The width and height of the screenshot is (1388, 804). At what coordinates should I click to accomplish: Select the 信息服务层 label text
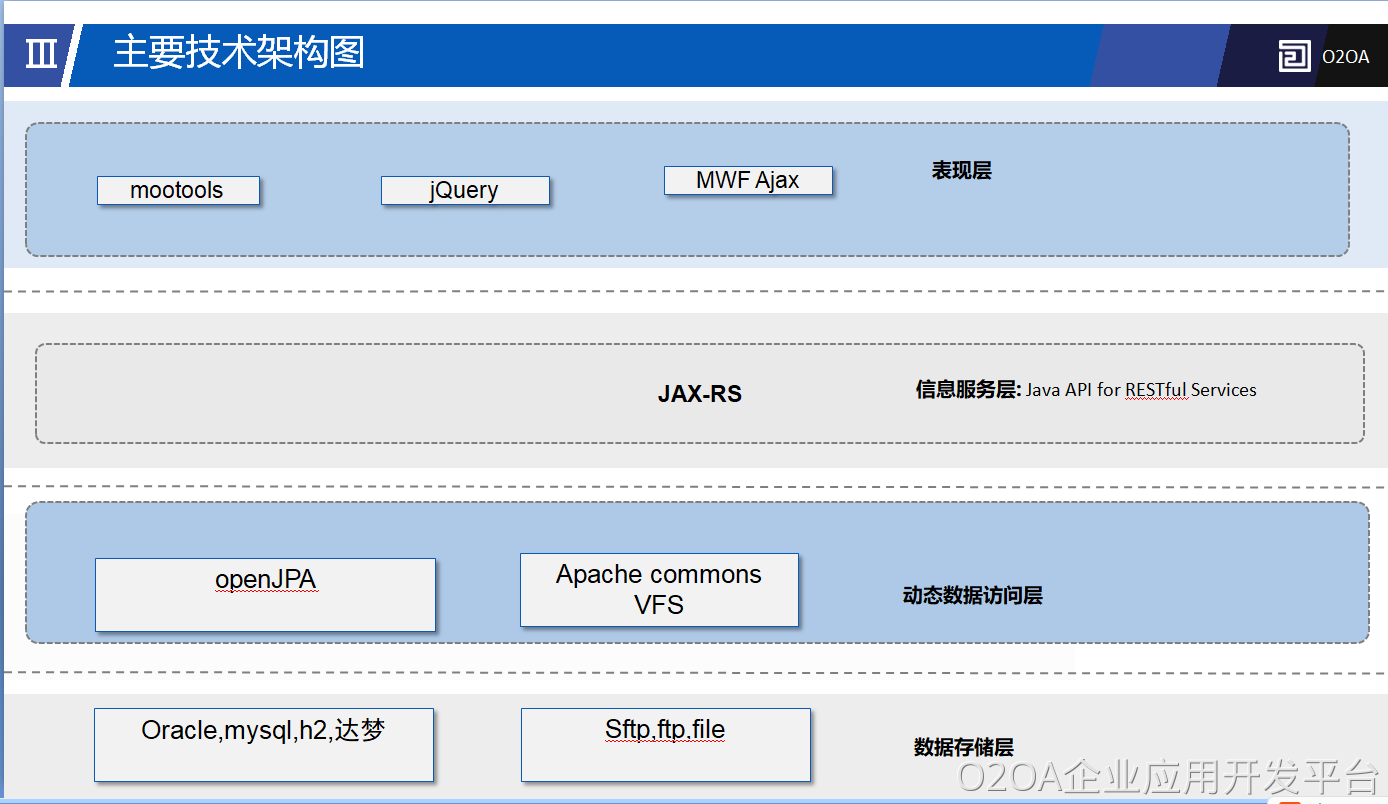(x=967, y=390)
